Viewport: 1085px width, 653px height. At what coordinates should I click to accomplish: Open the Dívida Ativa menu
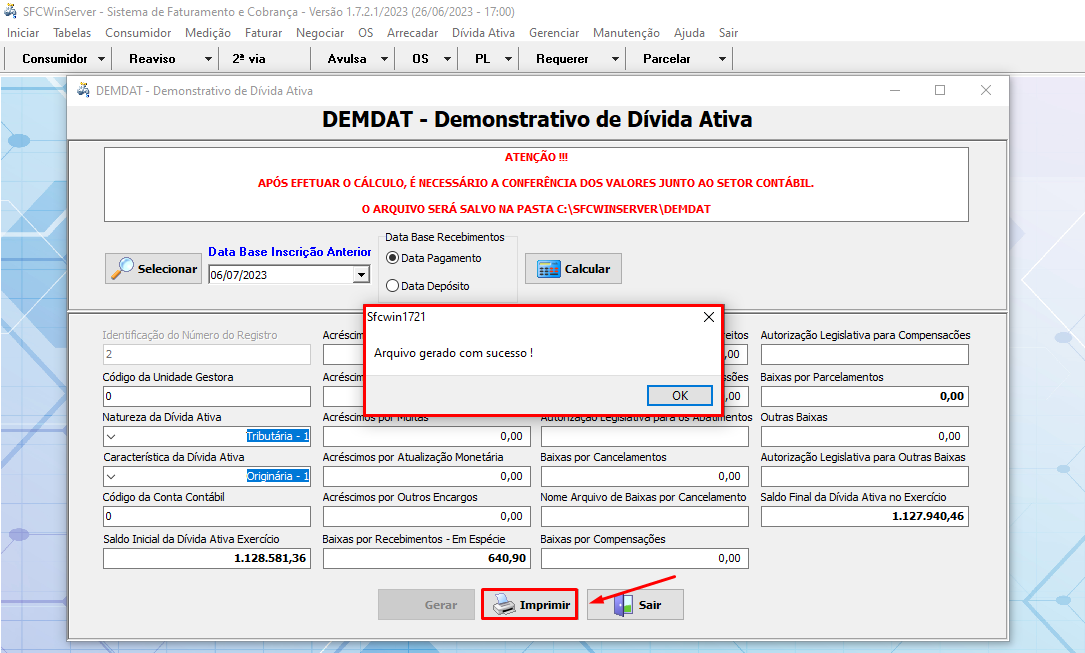(483, 33)
